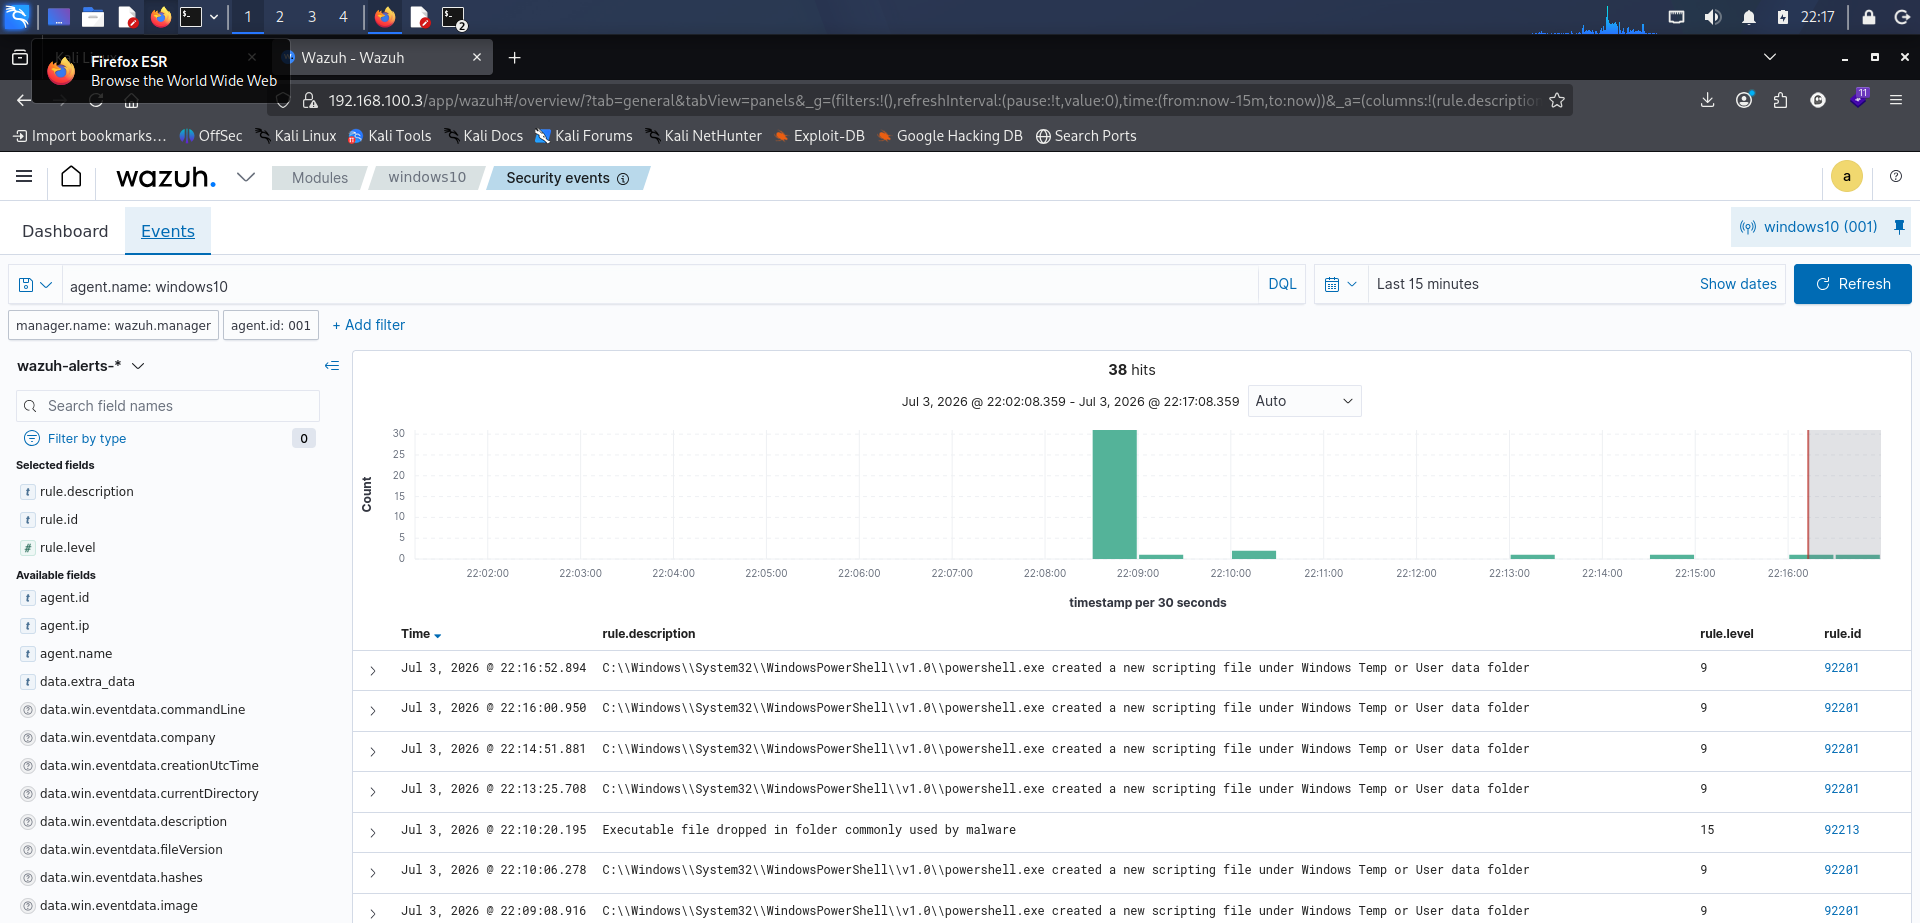This screenshot has height=923, width=1920.
Task: Open the calendar quick time menu
Action: tap(1340, 284)
